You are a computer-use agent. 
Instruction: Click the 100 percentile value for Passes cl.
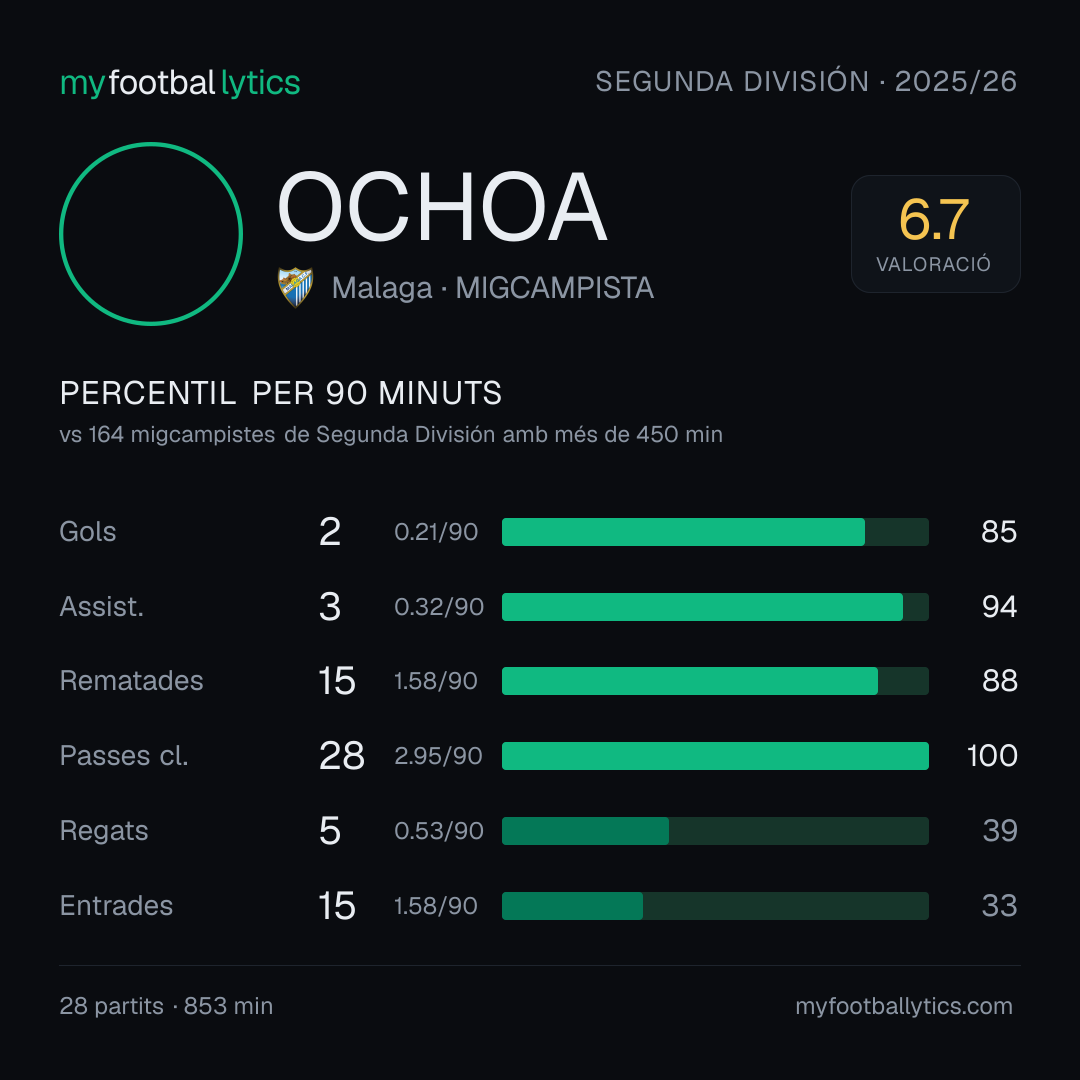(x=992, y=756)
